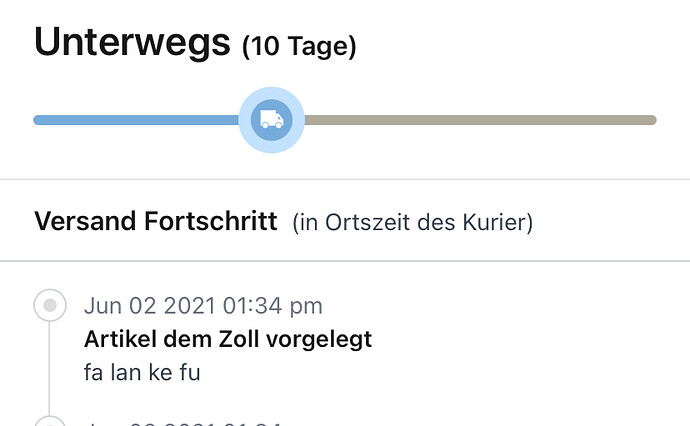Click the word Zoll in status entry
Screen dimensions: 690x426
coord(239,339)
